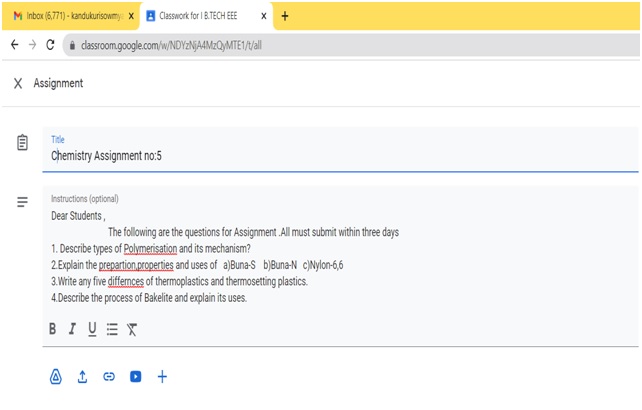The image size is (642, 410).
Task: Click the plus icon to create attachment
Action: (x=163, y=377)
